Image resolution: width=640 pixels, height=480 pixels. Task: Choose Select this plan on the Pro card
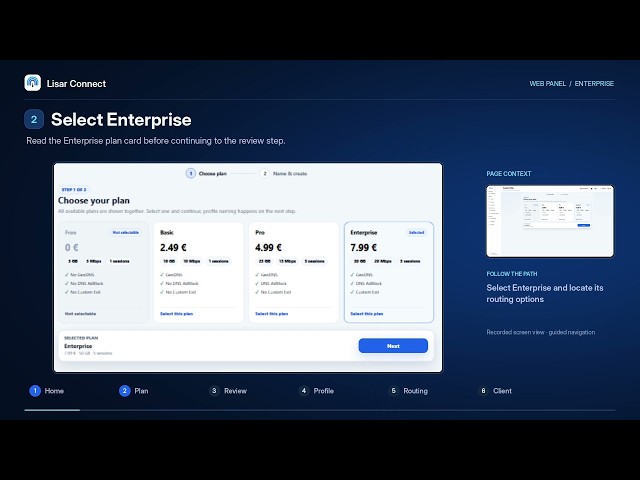coord(271,314)
